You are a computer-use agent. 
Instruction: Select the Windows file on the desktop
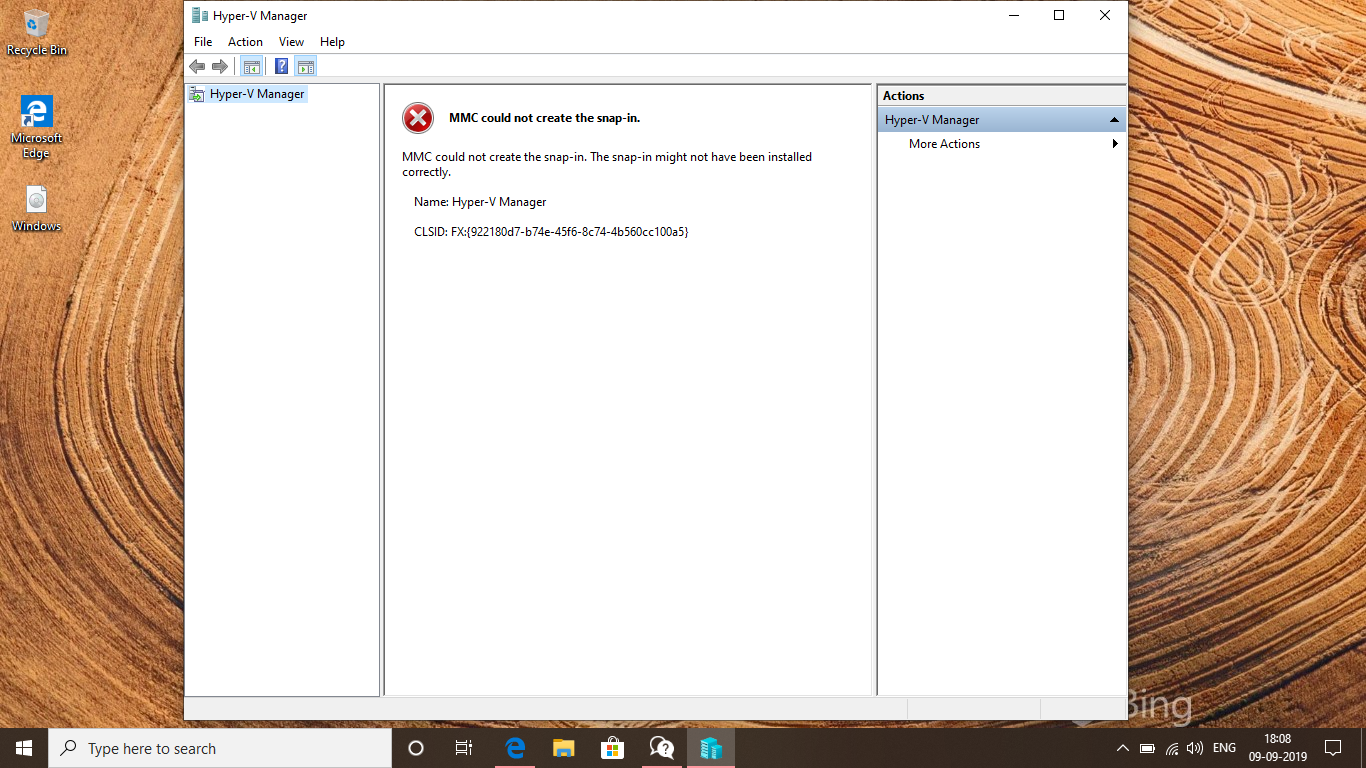[37, 209]
